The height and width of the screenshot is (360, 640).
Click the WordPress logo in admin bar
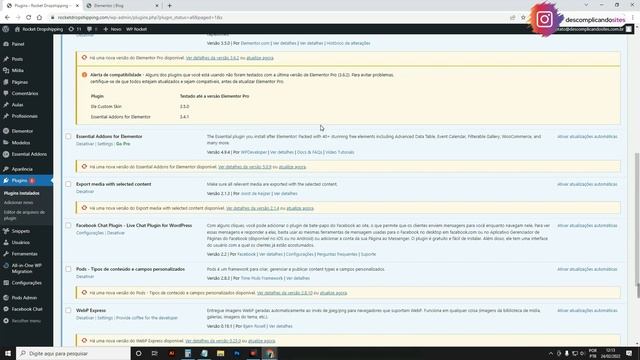[x=5, y=29]
